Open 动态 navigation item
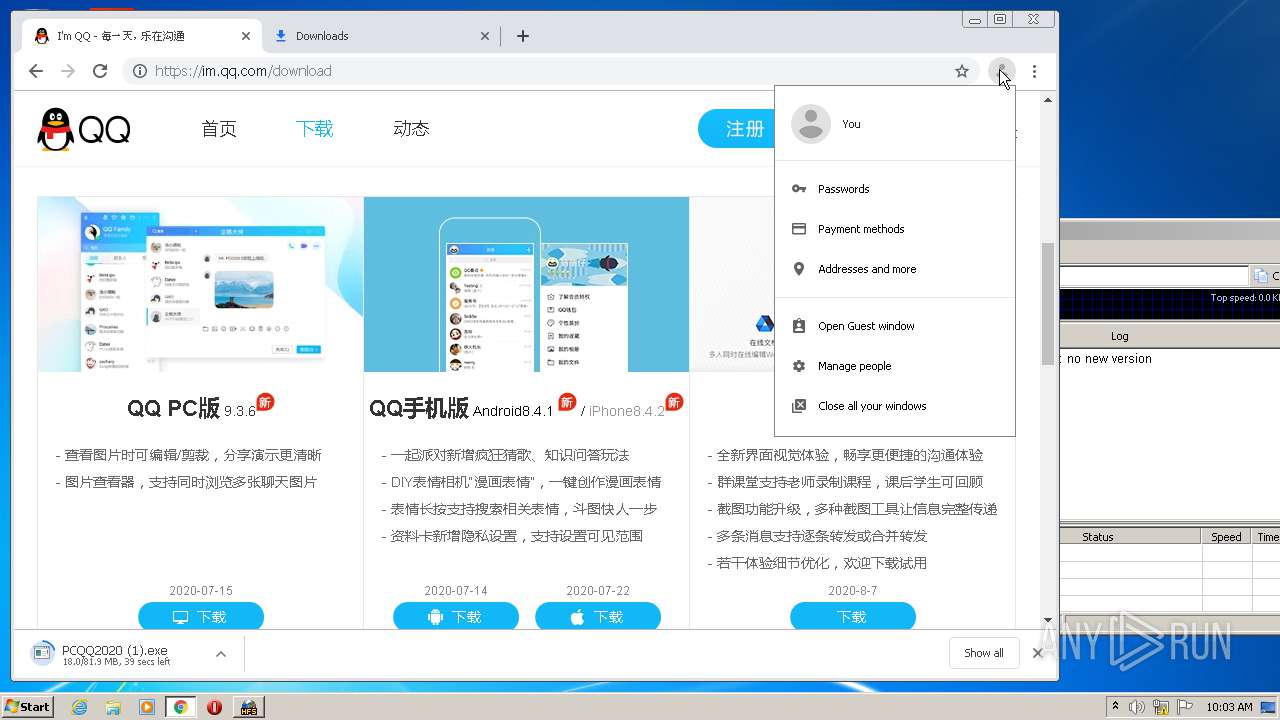This screenshot has height=720, width=1280. pyautogui.click(x=411, y=129)
